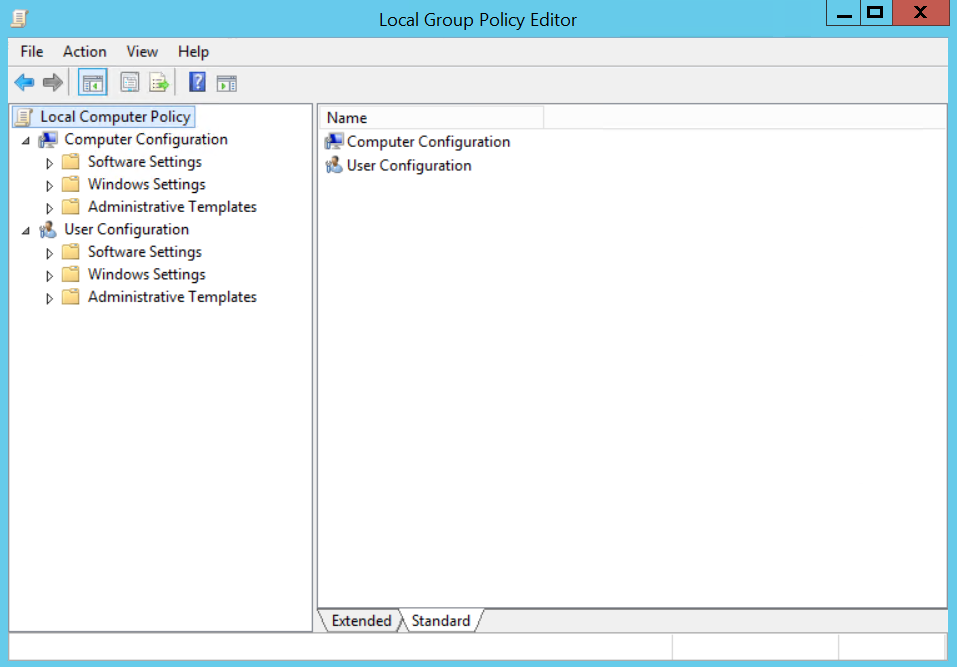This screenshot has height=667, width=957.
Task: Select Administrative Templates label under User Configuration
Action: [x=172, y=297]
